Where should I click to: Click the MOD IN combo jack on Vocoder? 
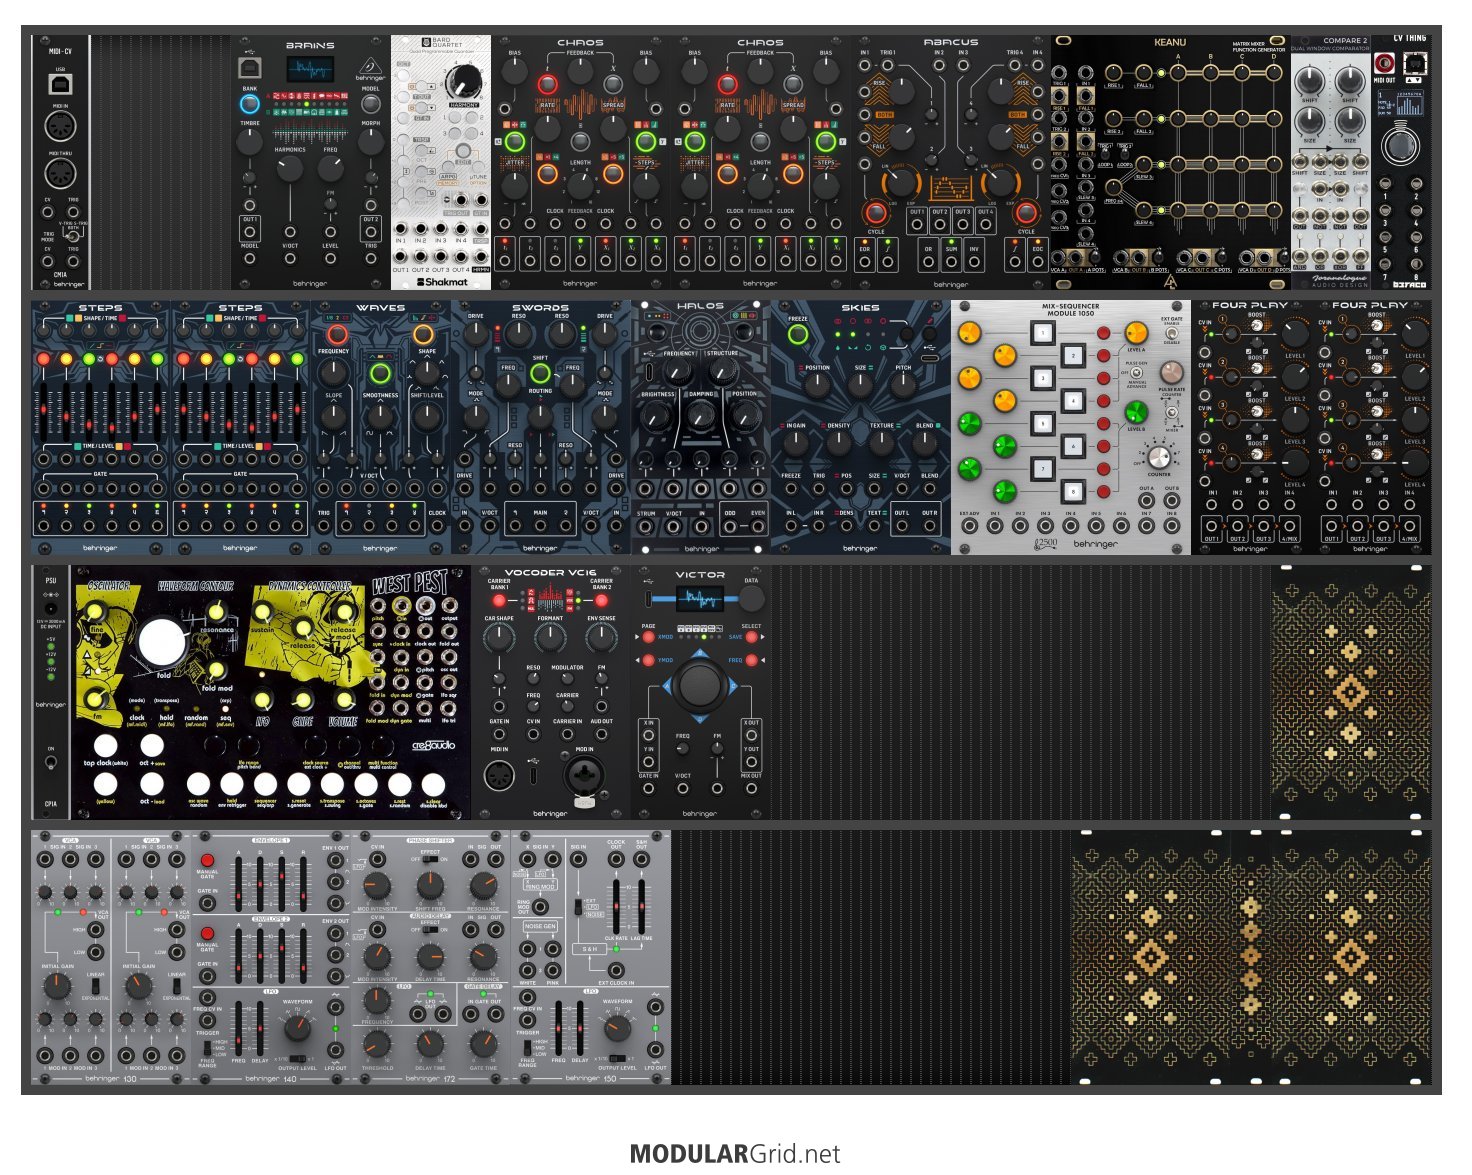pyautogui.click(x=584, y=777)
